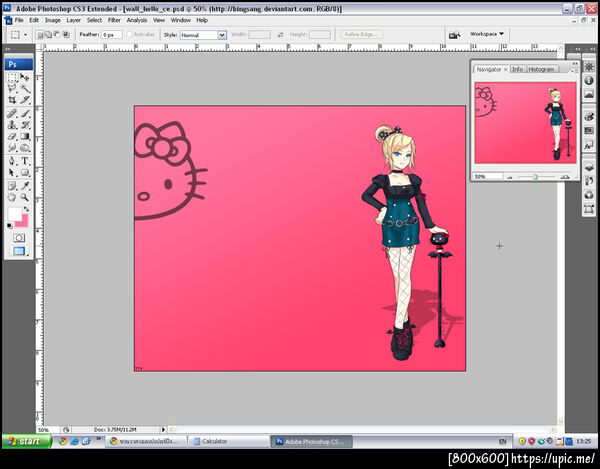Collapse the Navigator panel group

[x=575, y=63]
